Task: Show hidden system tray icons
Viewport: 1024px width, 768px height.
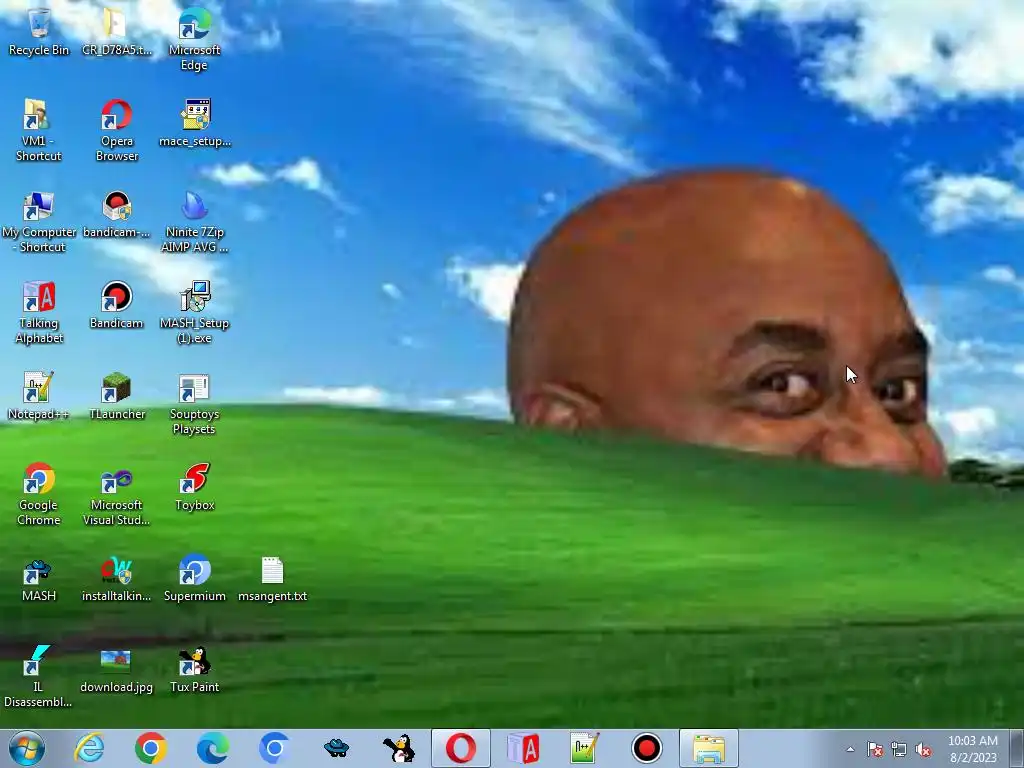Action: [850, 750]
